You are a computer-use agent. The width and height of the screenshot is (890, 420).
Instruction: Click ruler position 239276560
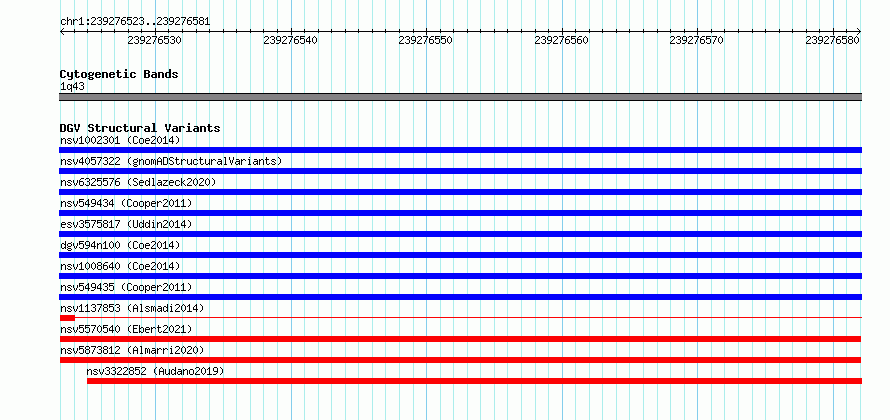point(562,40)
